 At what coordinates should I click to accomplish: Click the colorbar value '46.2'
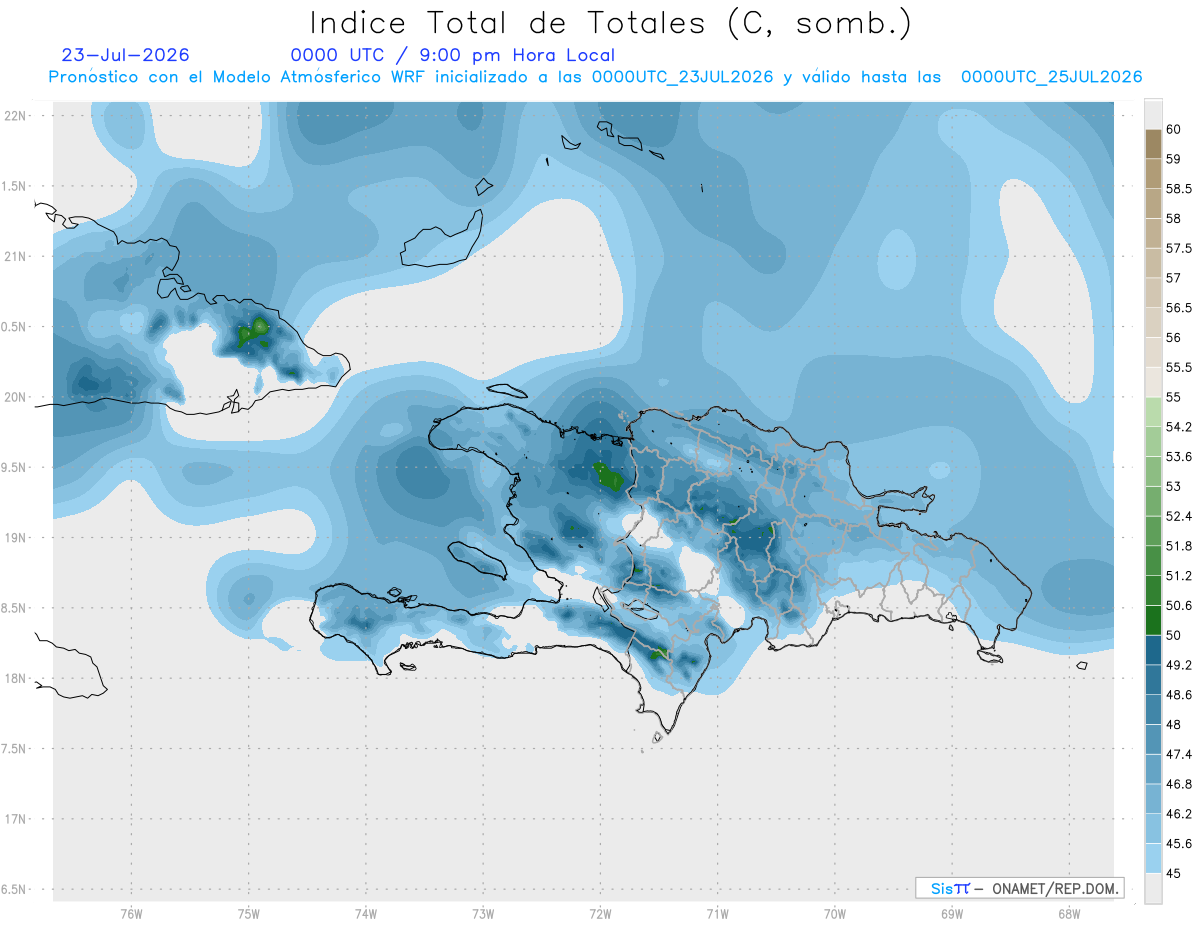point(1178,814)
